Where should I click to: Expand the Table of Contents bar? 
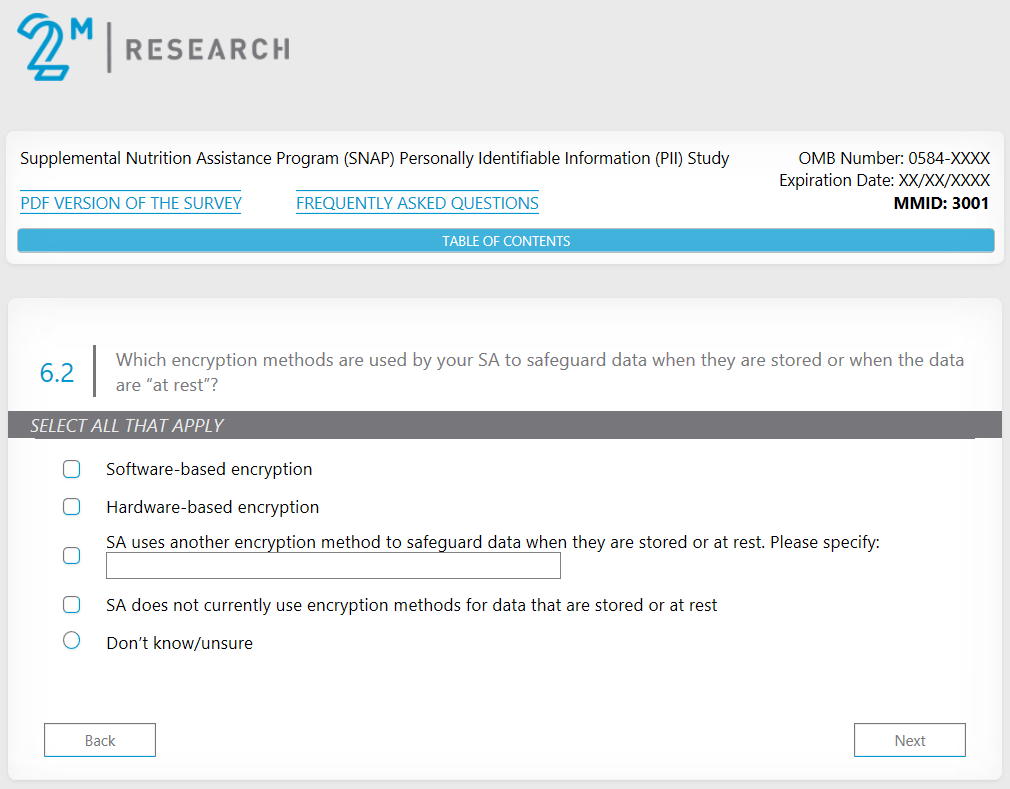(x=506, y=241)
